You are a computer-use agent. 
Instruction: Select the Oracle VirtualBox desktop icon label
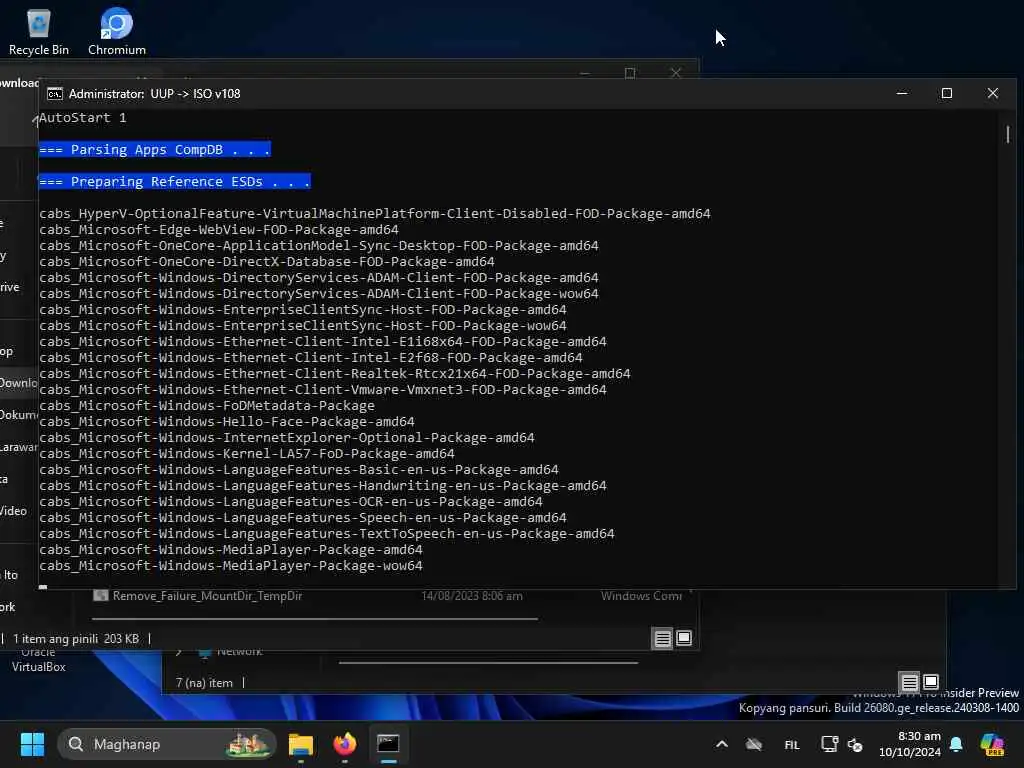(x=39, y=660)
